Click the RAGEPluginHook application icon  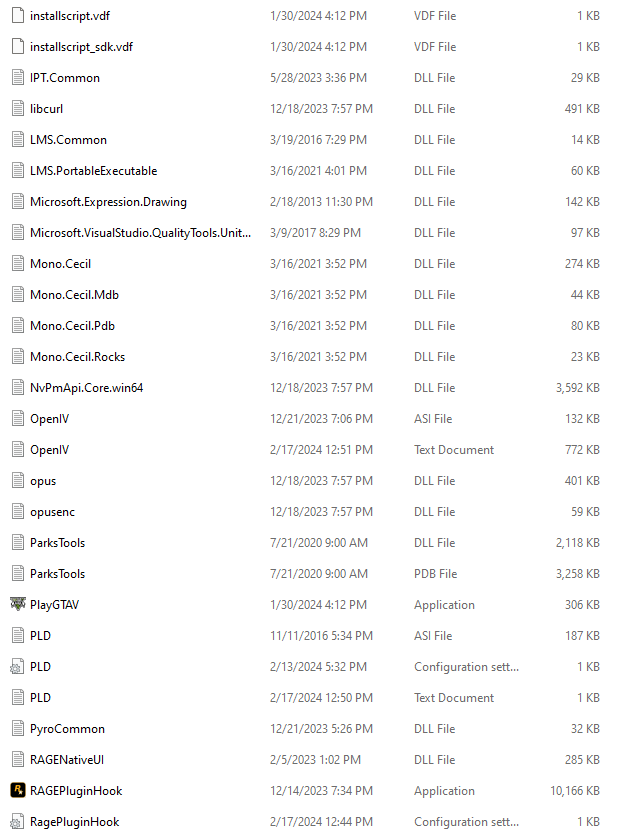(x=17, y=790)
